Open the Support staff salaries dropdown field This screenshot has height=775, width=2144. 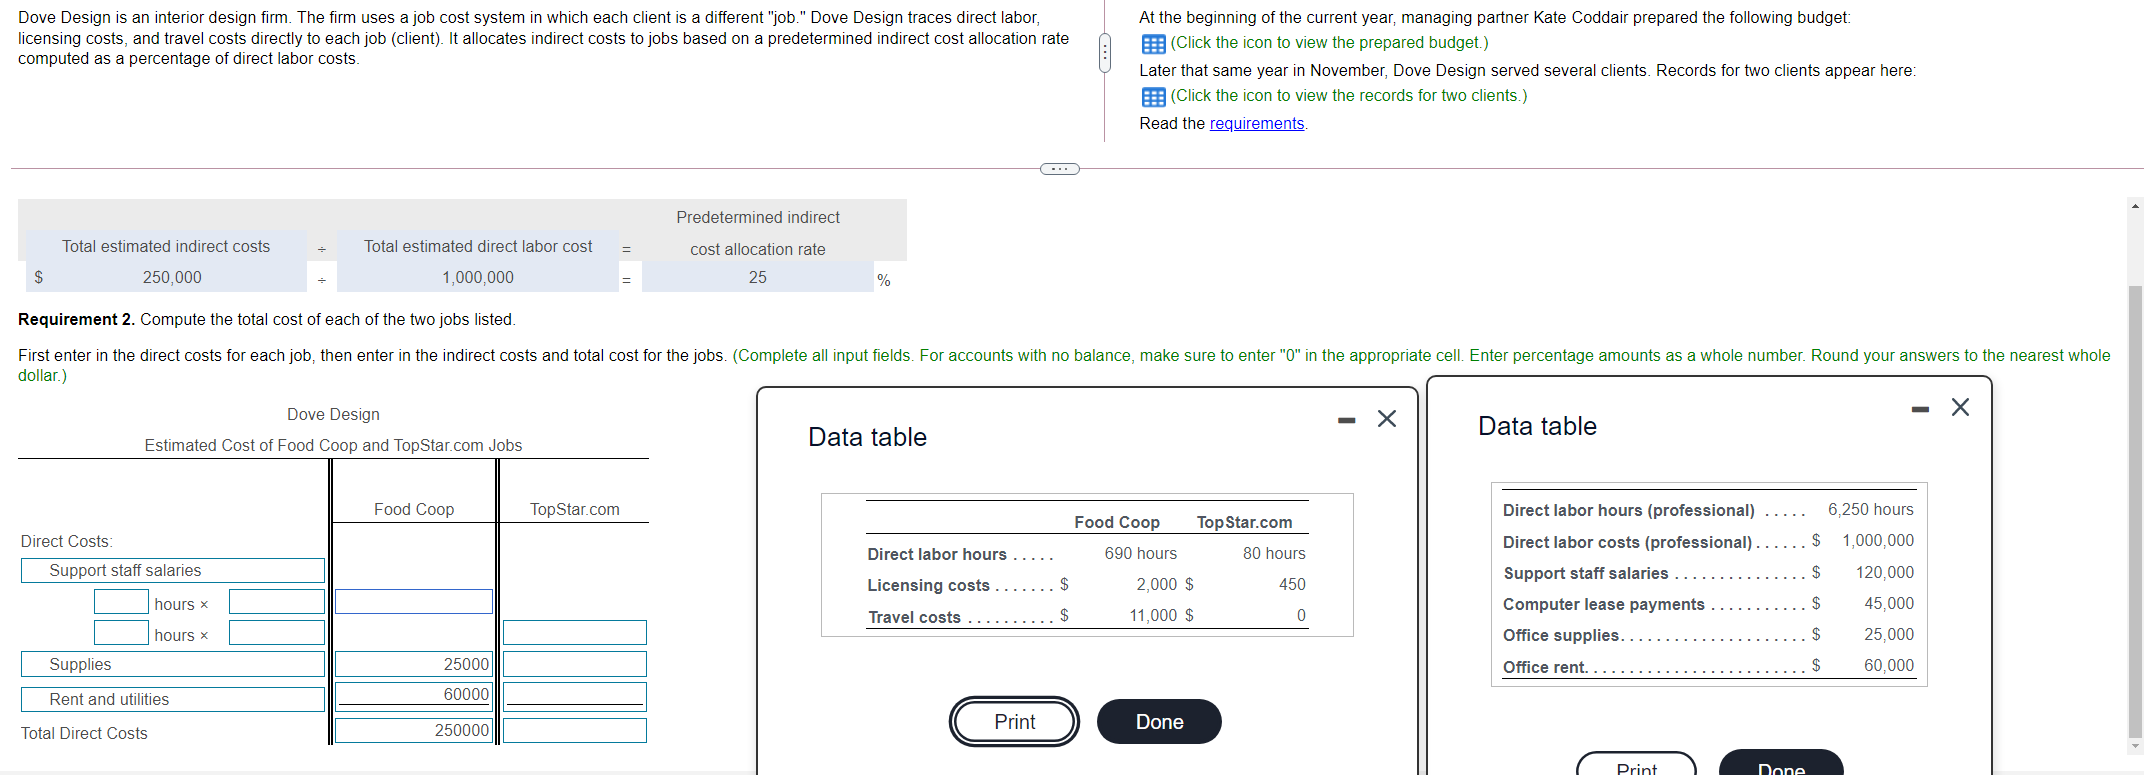click(173, 571)
